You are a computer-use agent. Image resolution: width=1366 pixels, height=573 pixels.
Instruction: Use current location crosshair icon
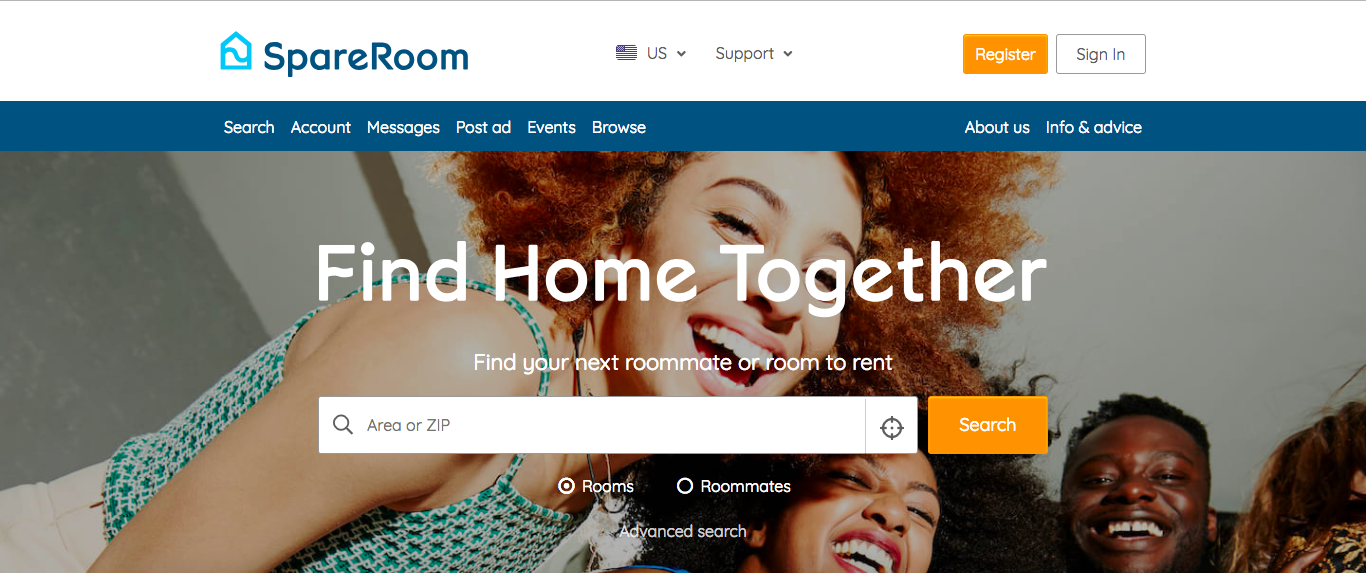[x=892, y=428]
